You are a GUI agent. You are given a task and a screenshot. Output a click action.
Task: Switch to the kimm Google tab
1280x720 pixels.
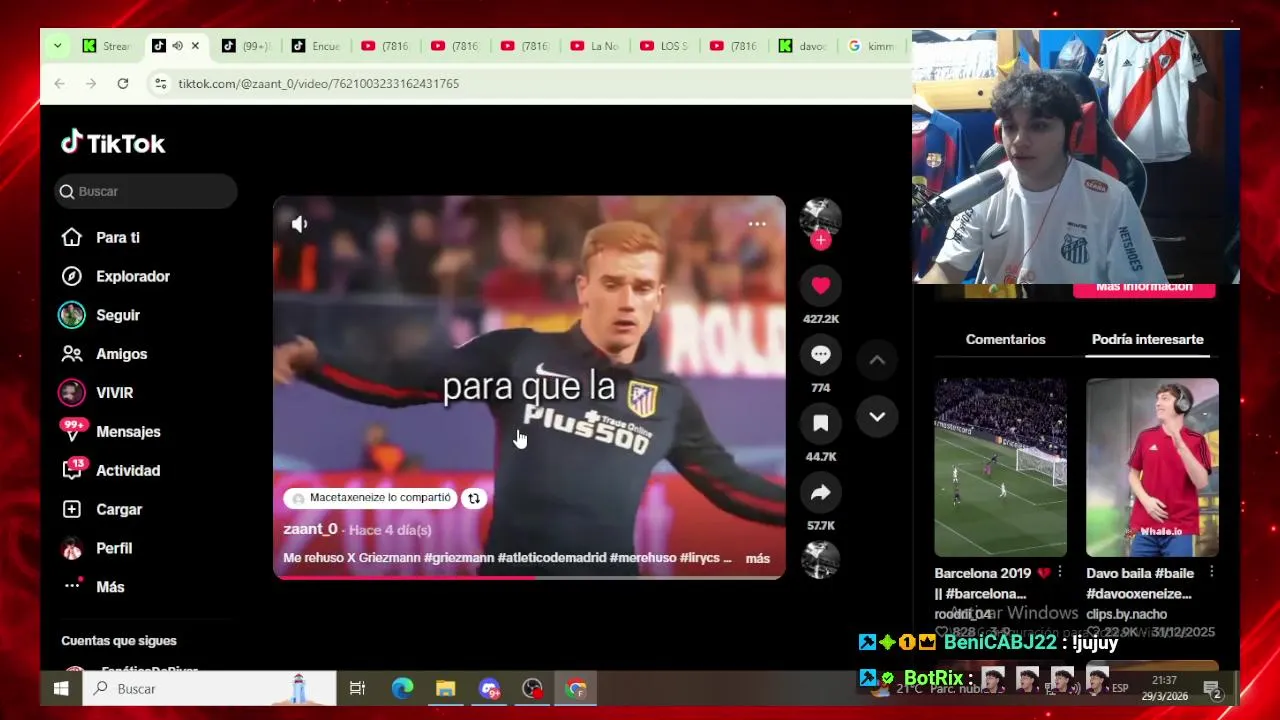pyautogui.click(x=872, y=46)
